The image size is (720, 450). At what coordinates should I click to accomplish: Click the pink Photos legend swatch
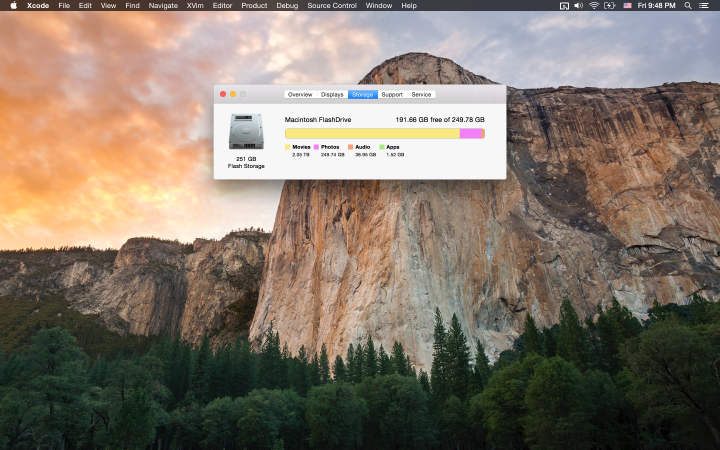pyautogui.click(x=316, y=147)
